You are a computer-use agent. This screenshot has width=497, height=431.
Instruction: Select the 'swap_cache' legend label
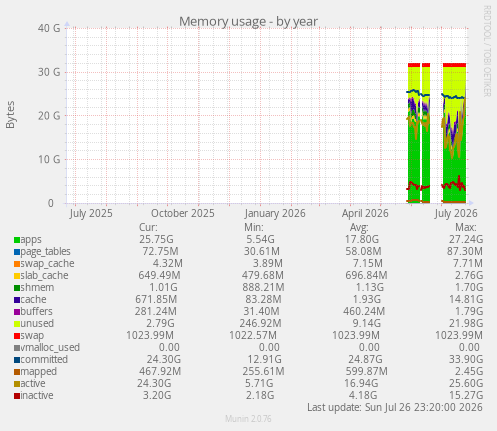[x=47, y=264]
